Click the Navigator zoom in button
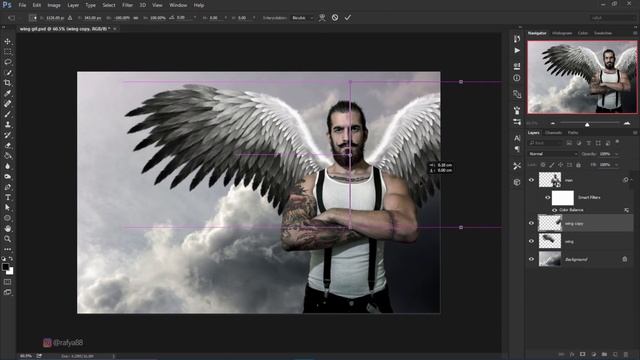The height and width of the screenshot is (360, 640). coord(627,123)
